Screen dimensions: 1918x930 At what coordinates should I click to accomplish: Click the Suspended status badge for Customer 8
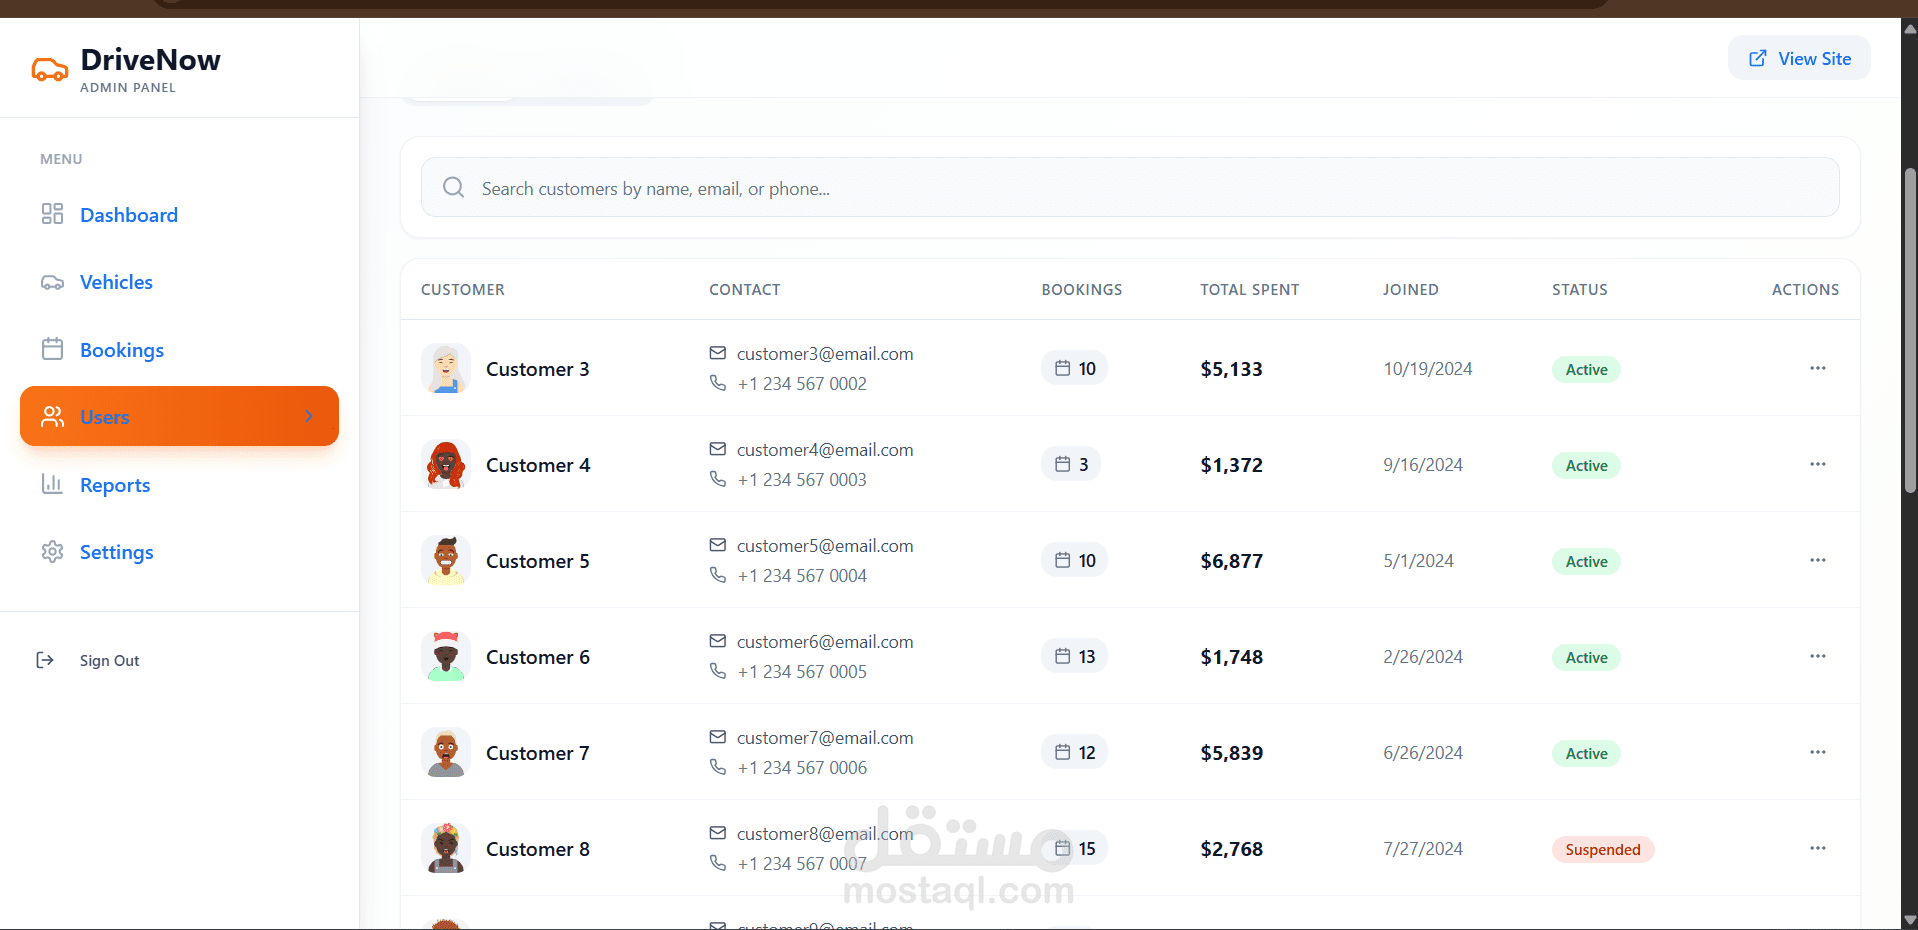[x=1603, y=849]
